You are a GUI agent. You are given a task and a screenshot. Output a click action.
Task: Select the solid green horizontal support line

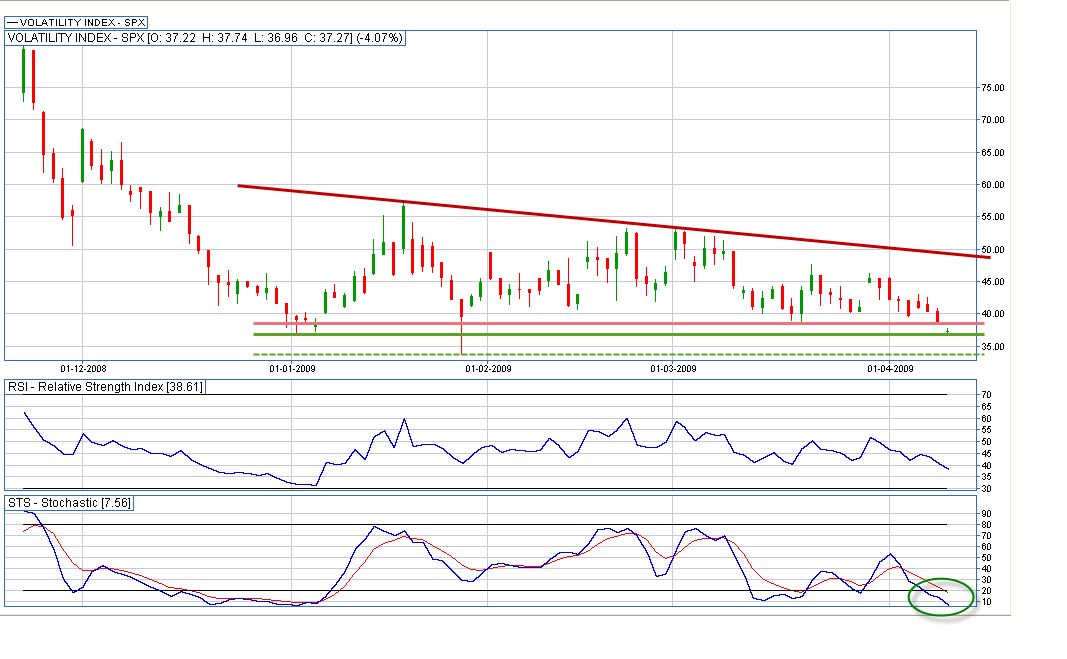click(600, 335)
